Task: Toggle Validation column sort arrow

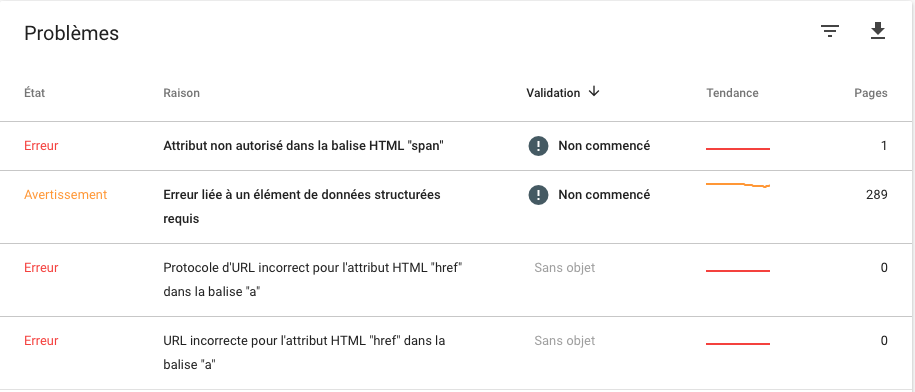Action: pos(594,92)
